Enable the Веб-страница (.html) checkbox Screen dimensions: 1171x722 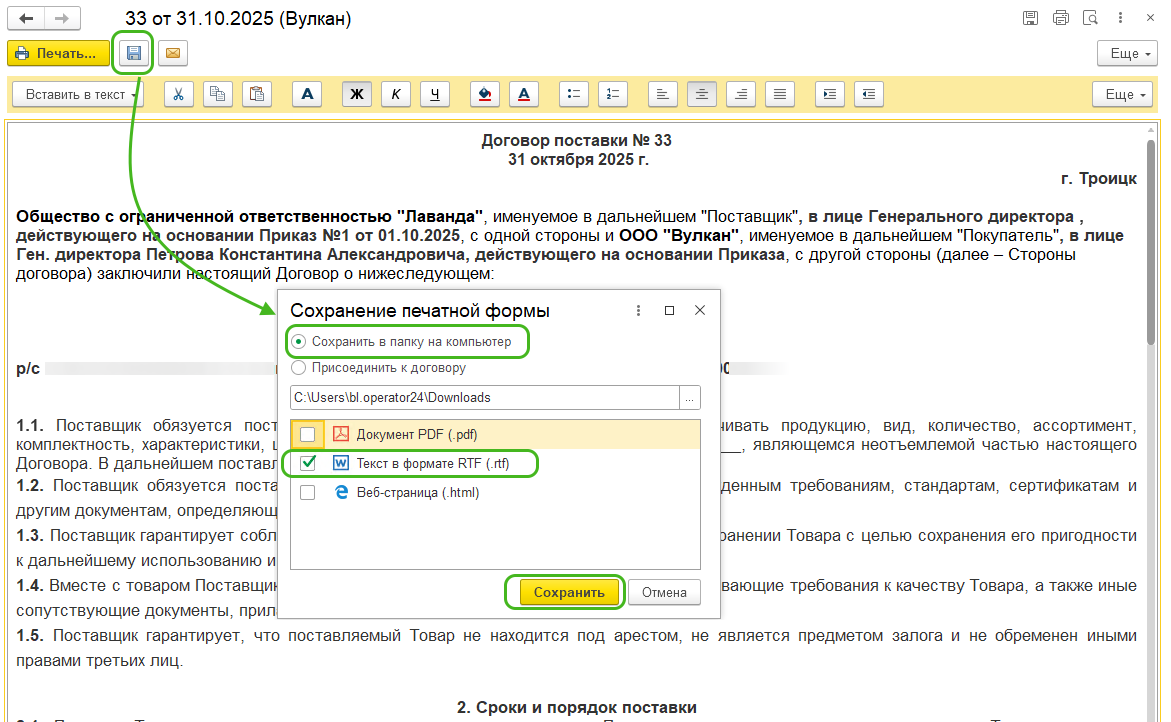coord(308,492)
